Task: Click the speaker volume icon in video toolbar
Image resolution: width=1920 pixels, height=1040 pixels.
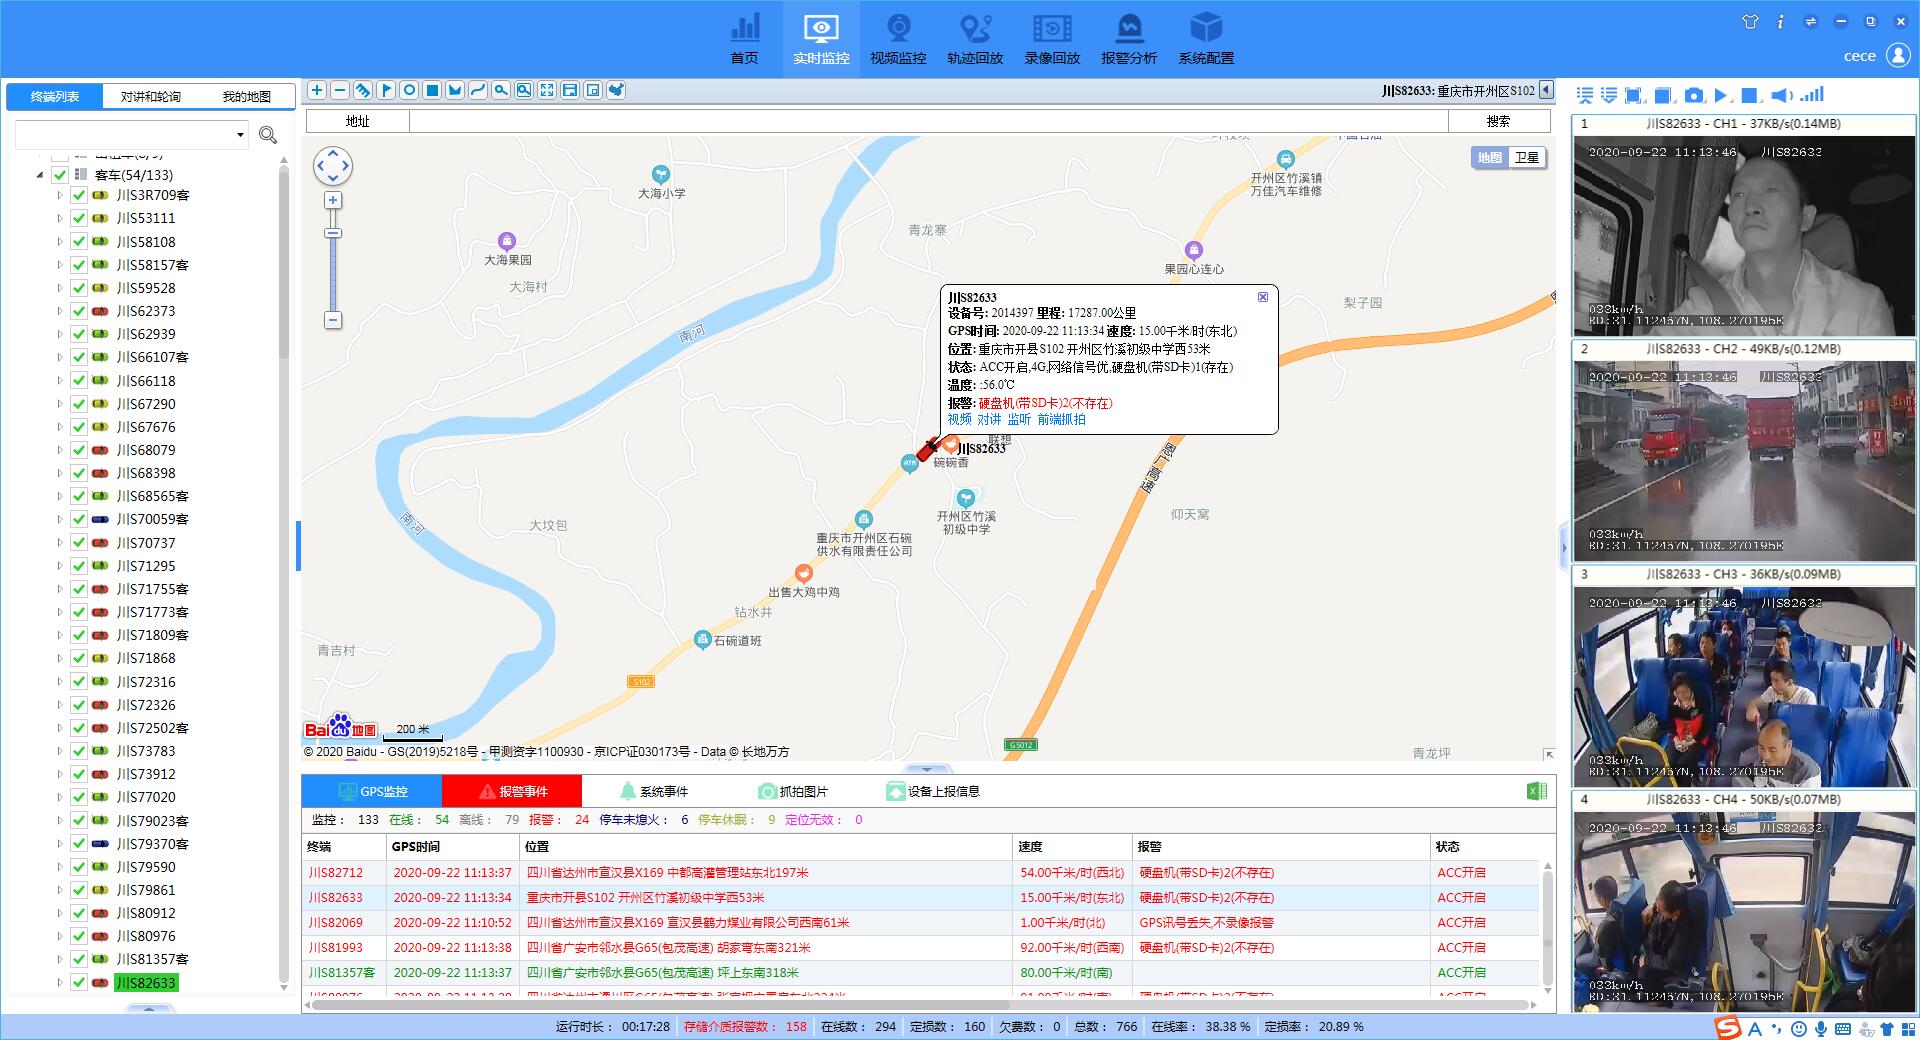Action: 1781,95
